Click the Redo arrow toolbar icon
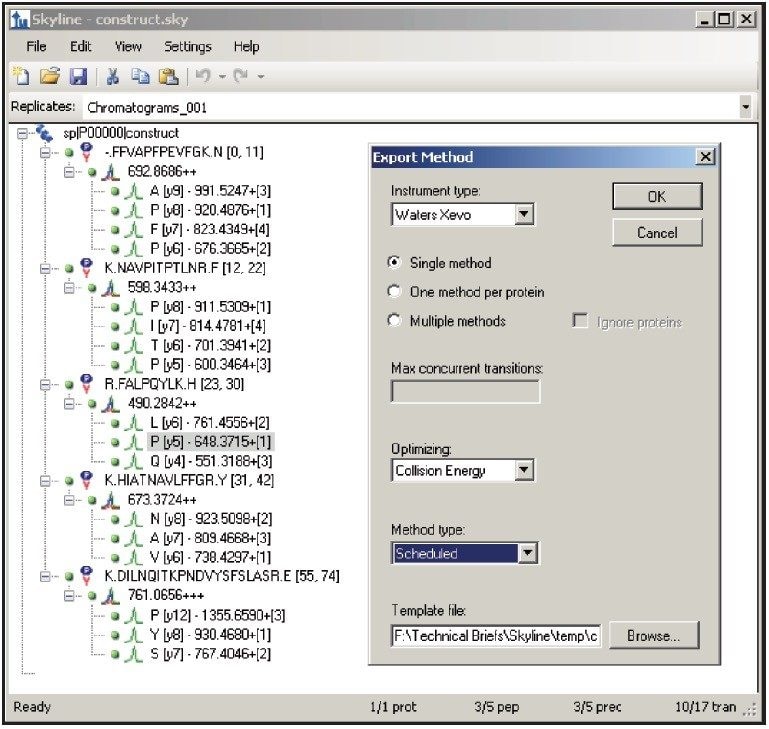769x729 pixels. (x=241, y=76)
